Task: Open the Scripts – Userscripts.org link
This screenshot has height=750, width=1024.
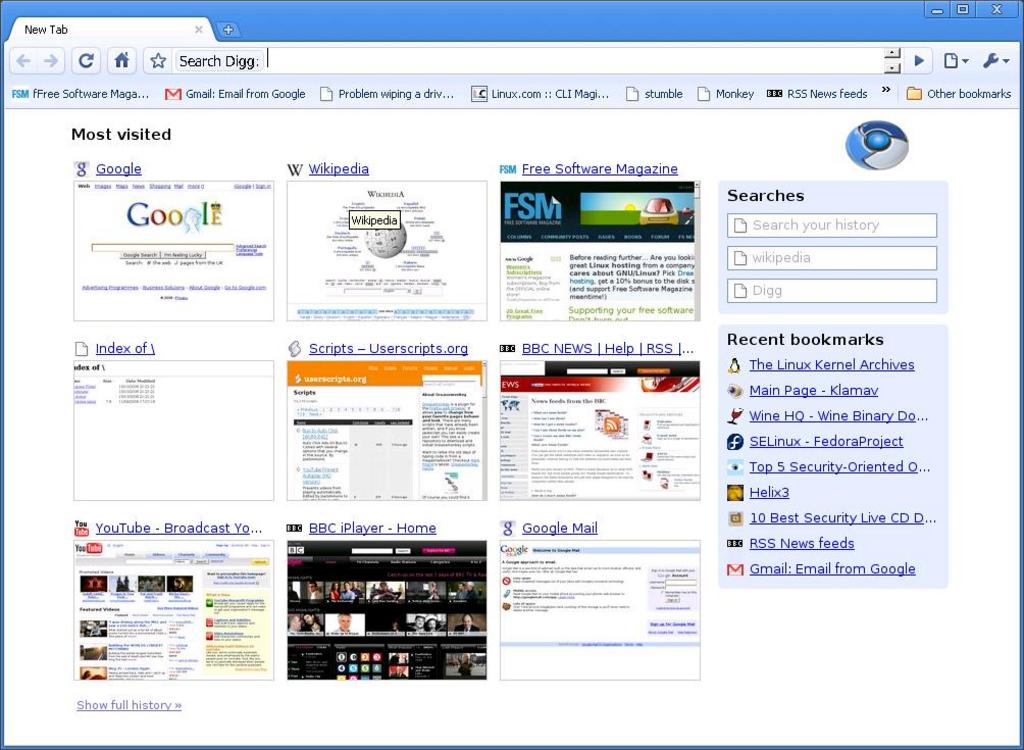Action: click(x=388, y=348)
